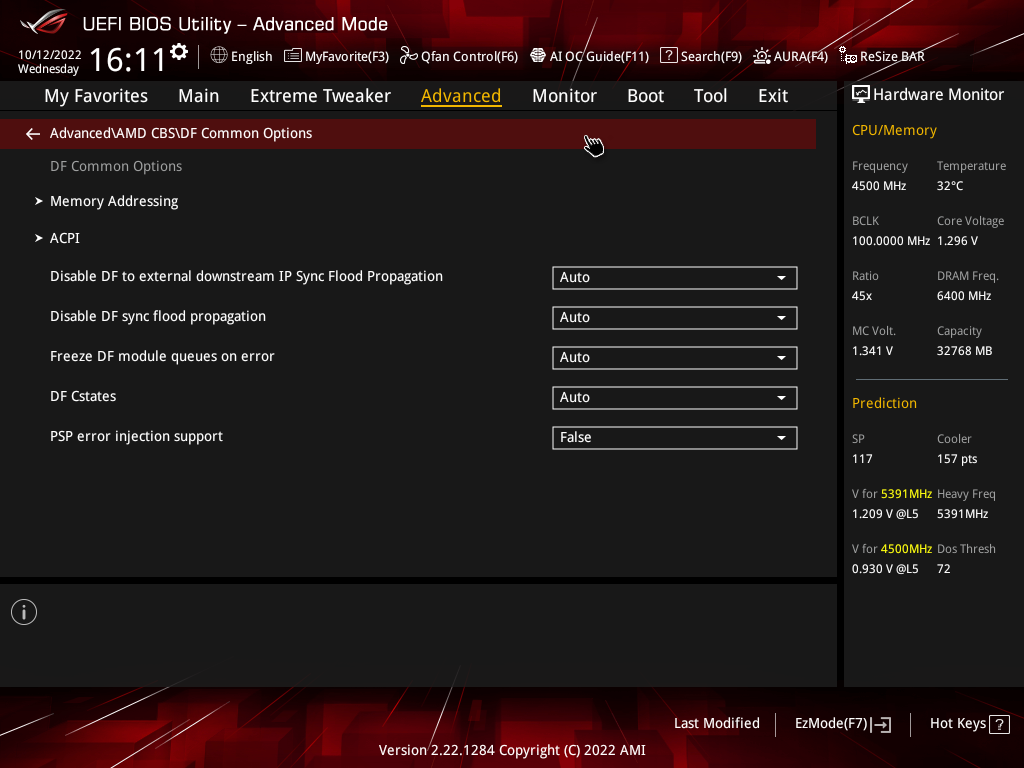1024x768 pixels.
Task: Click the 16:11 clock display
Action: click(127, 59)
